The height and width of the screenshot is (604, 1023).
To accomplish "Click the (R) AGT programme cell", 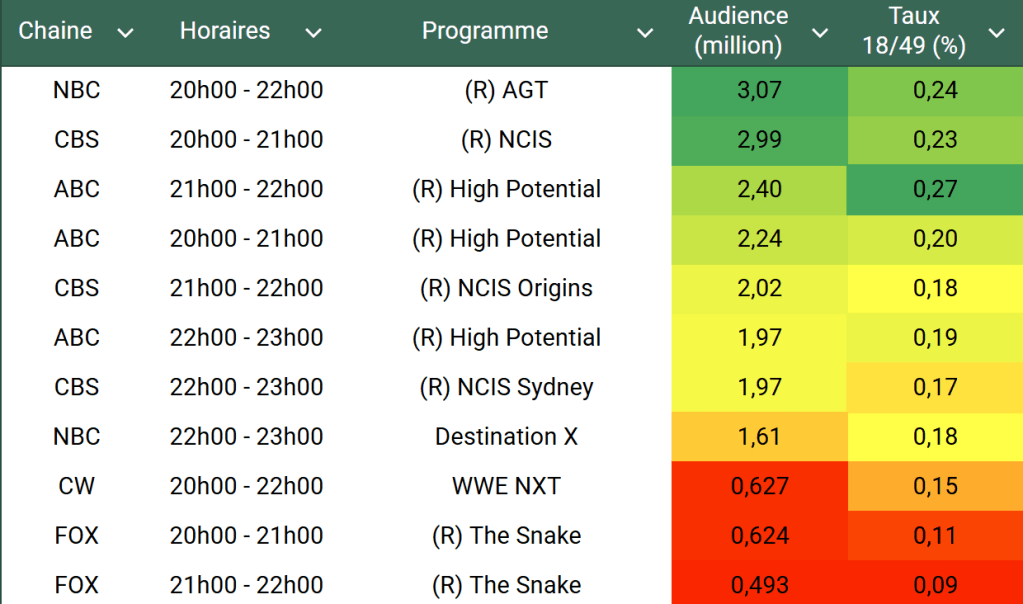I will [x=506, y=90].
